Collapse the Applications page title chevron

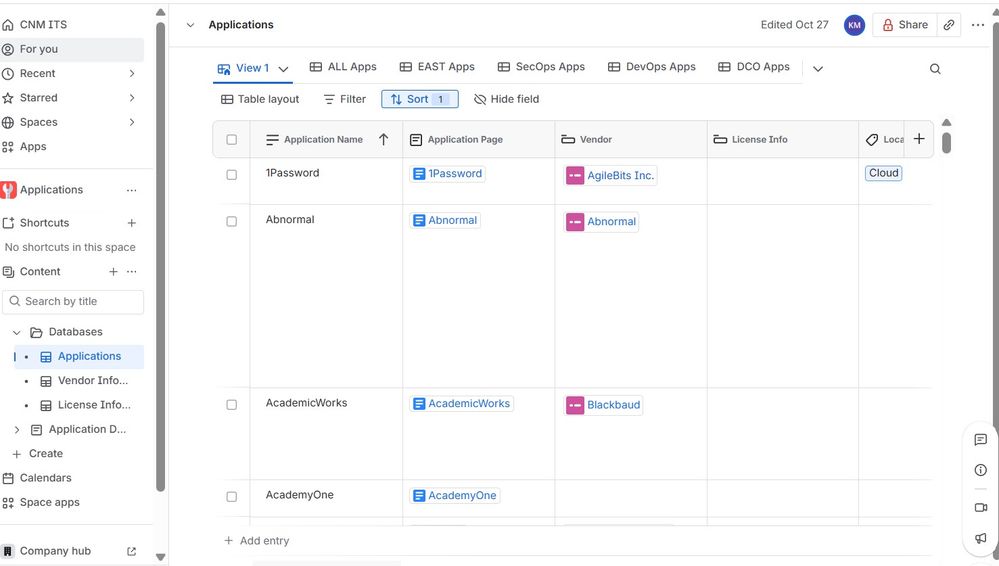coord(190,25)
